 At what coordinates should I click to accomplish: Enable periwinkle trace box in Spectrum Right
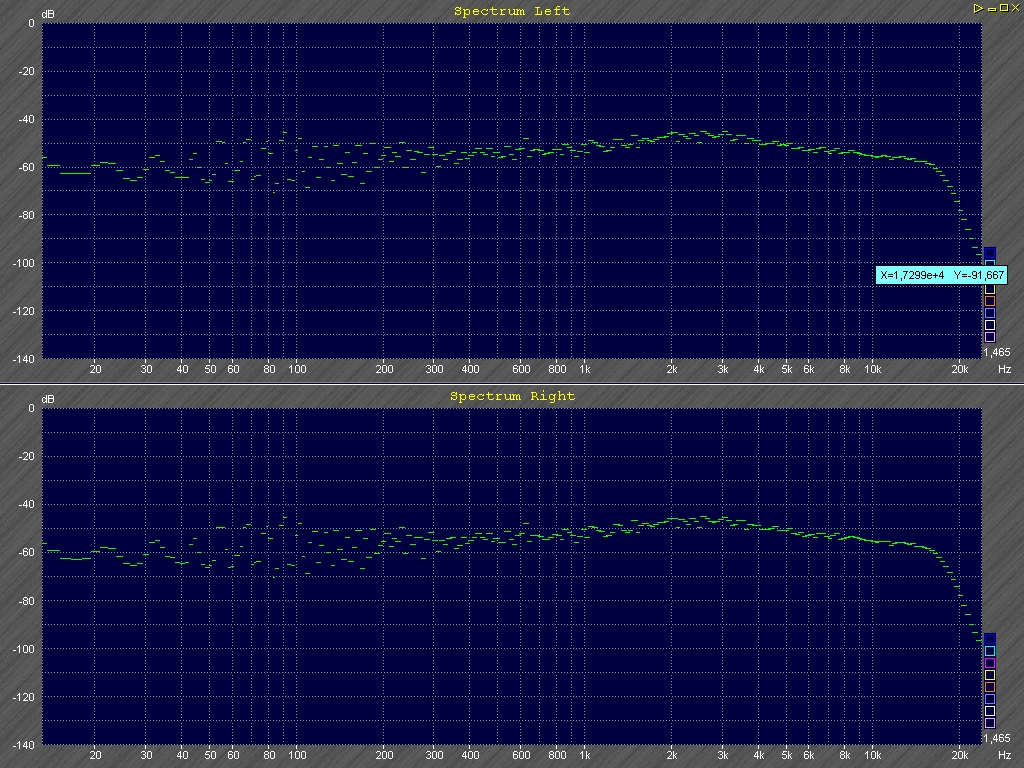point(990,698)
